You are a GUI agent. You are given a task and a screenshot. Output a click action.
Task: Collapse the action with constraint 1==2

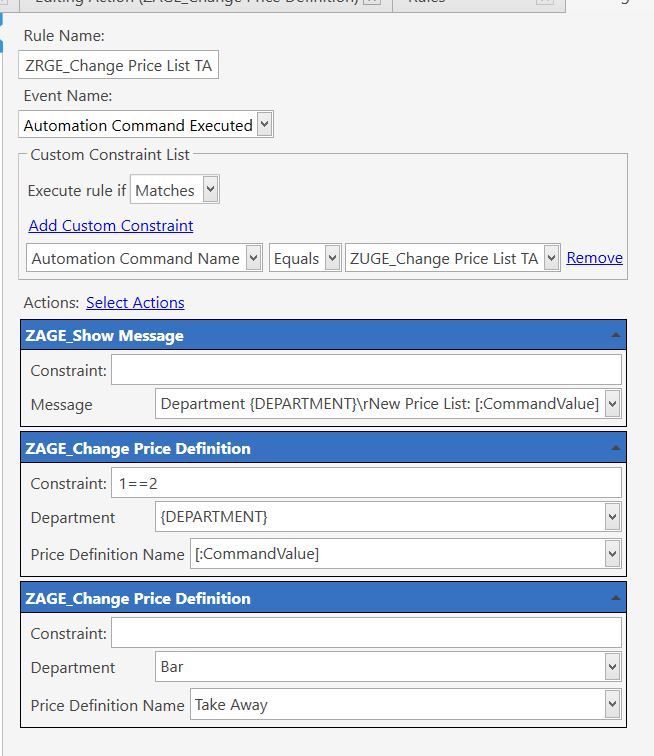615,448
